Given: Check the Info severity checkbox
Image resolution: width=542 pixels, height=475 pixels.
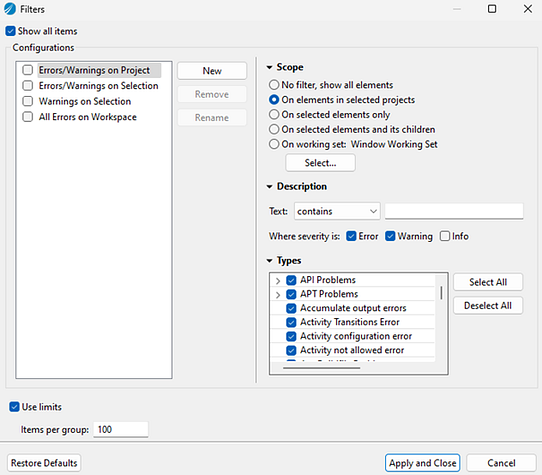Looking at the screenshot, I should (x=445, y=236).
